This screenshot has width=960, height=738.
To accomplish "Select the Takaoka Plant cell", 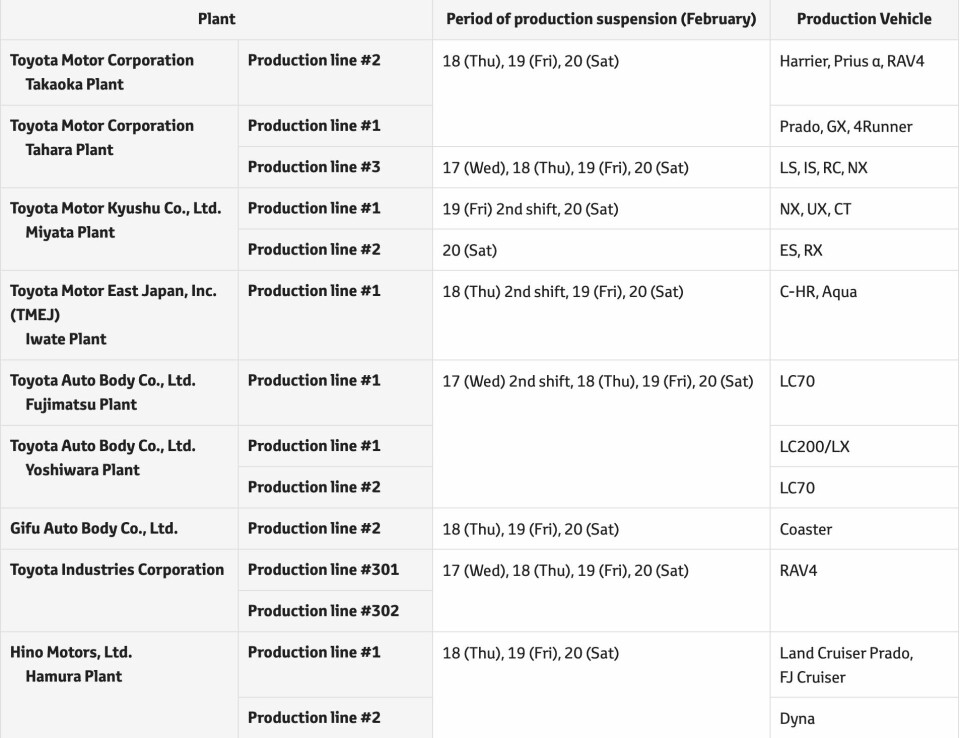I will tap(102, 72).
